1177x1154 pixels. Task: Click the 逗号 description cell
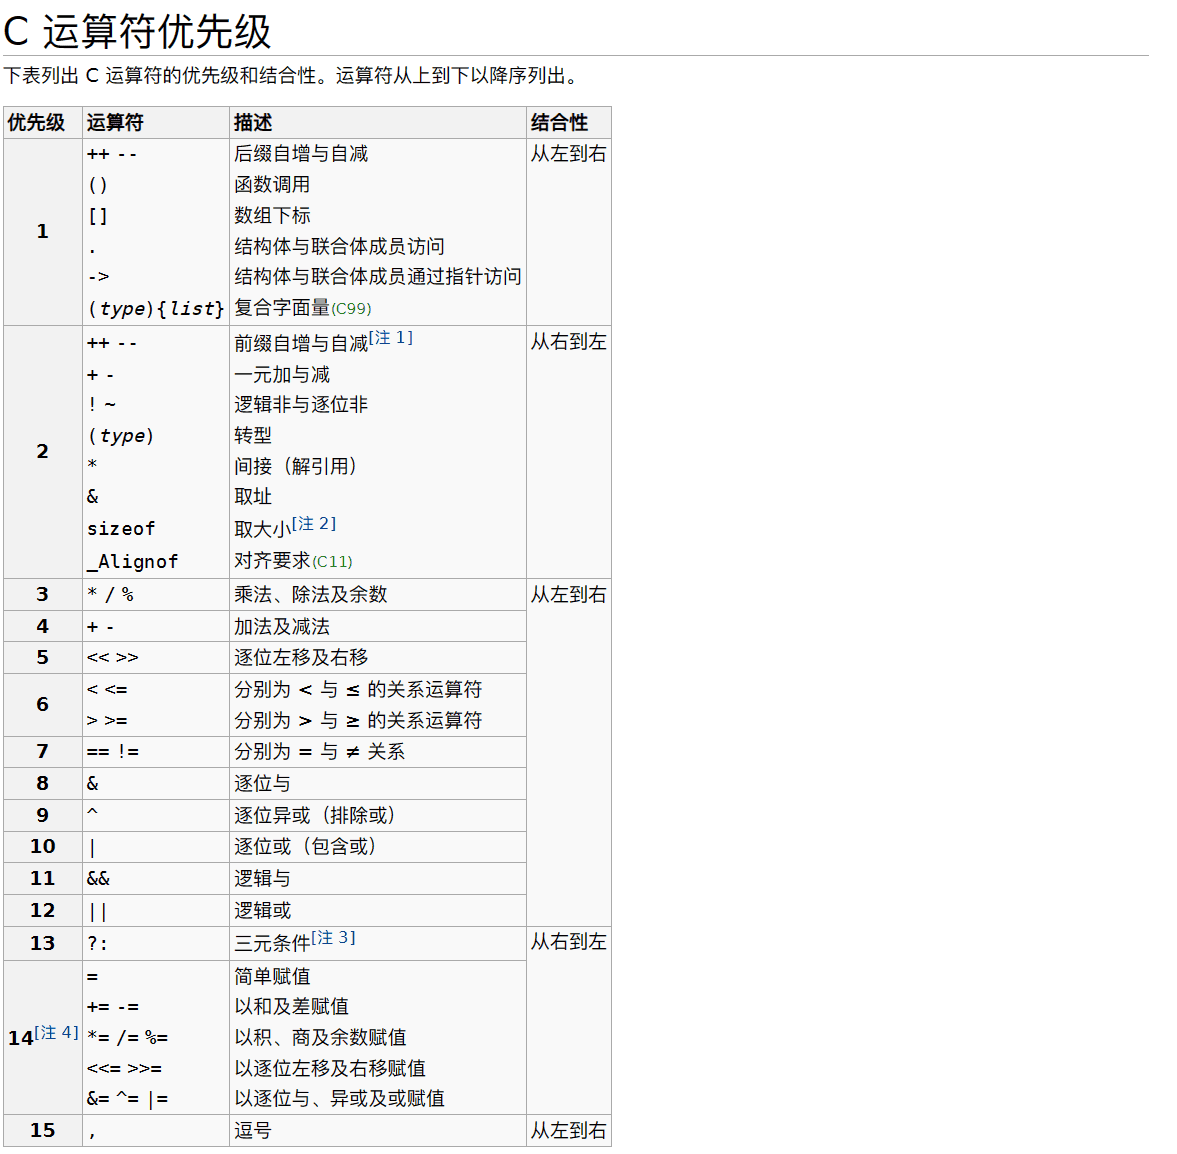coord(378,1131)
